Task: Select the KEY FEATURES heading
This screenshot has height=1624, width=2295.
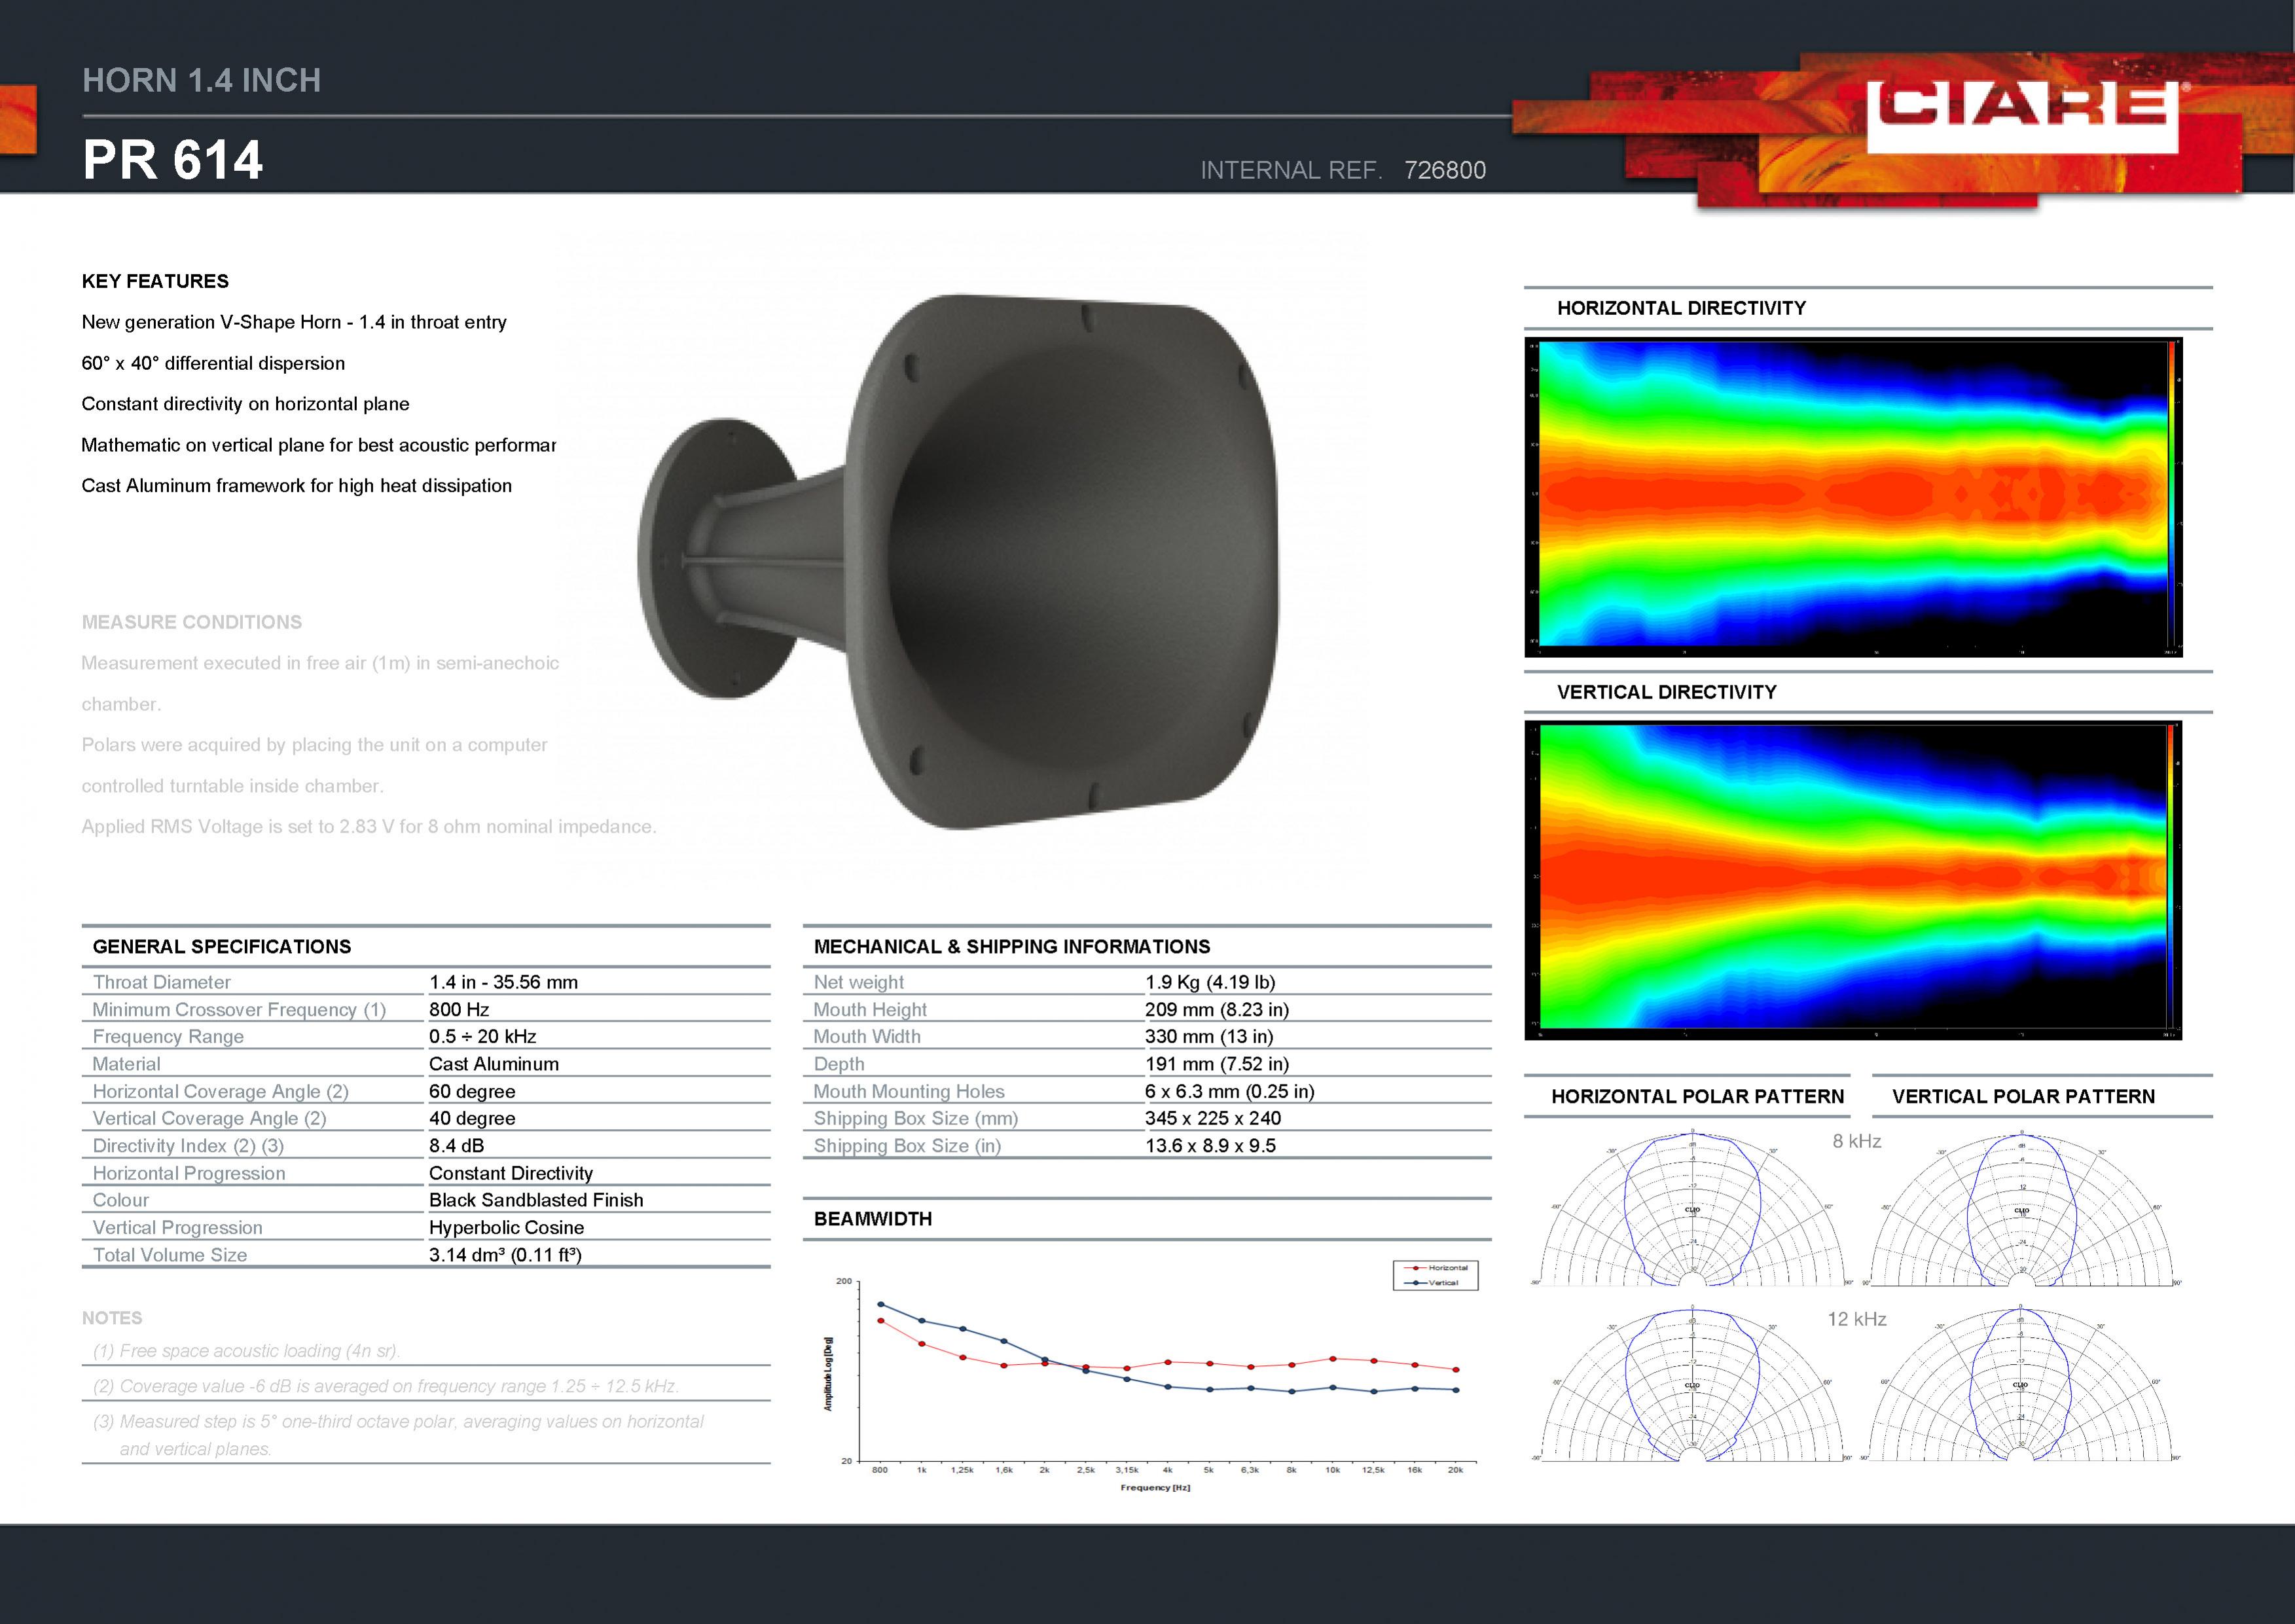Action: [x=155, y=281]
